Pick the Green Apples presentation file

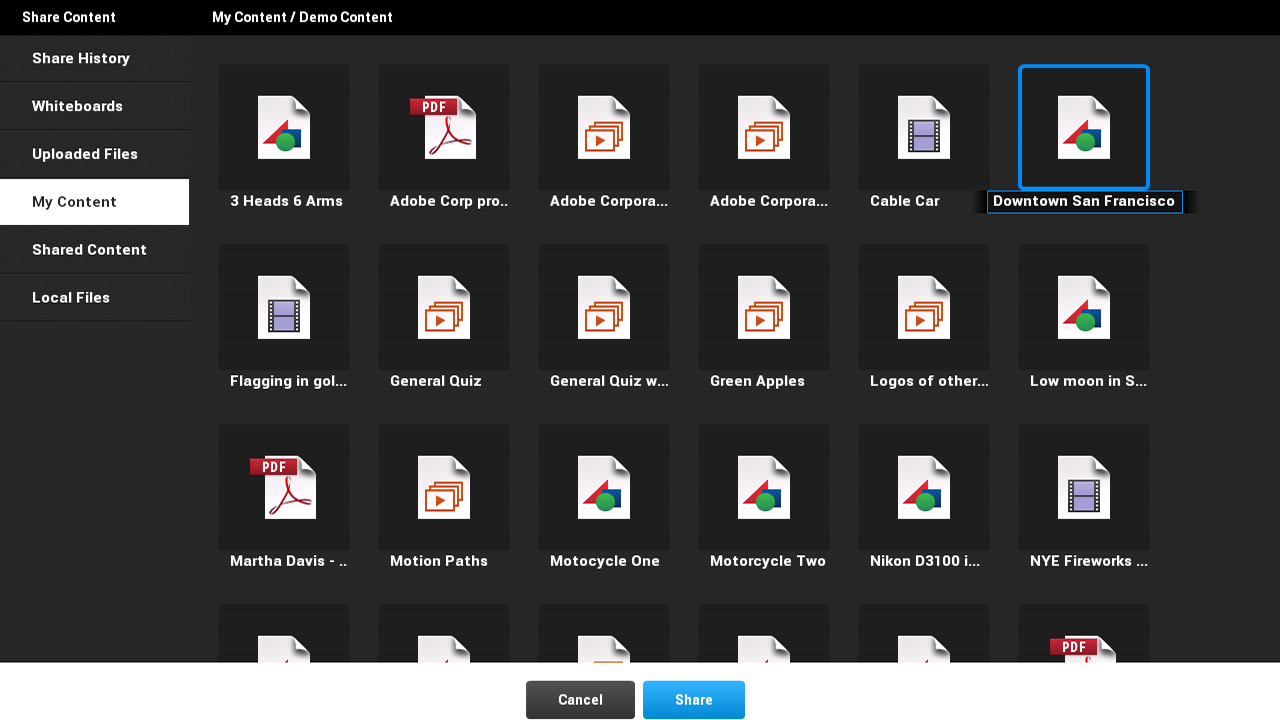tap(764, 308)
